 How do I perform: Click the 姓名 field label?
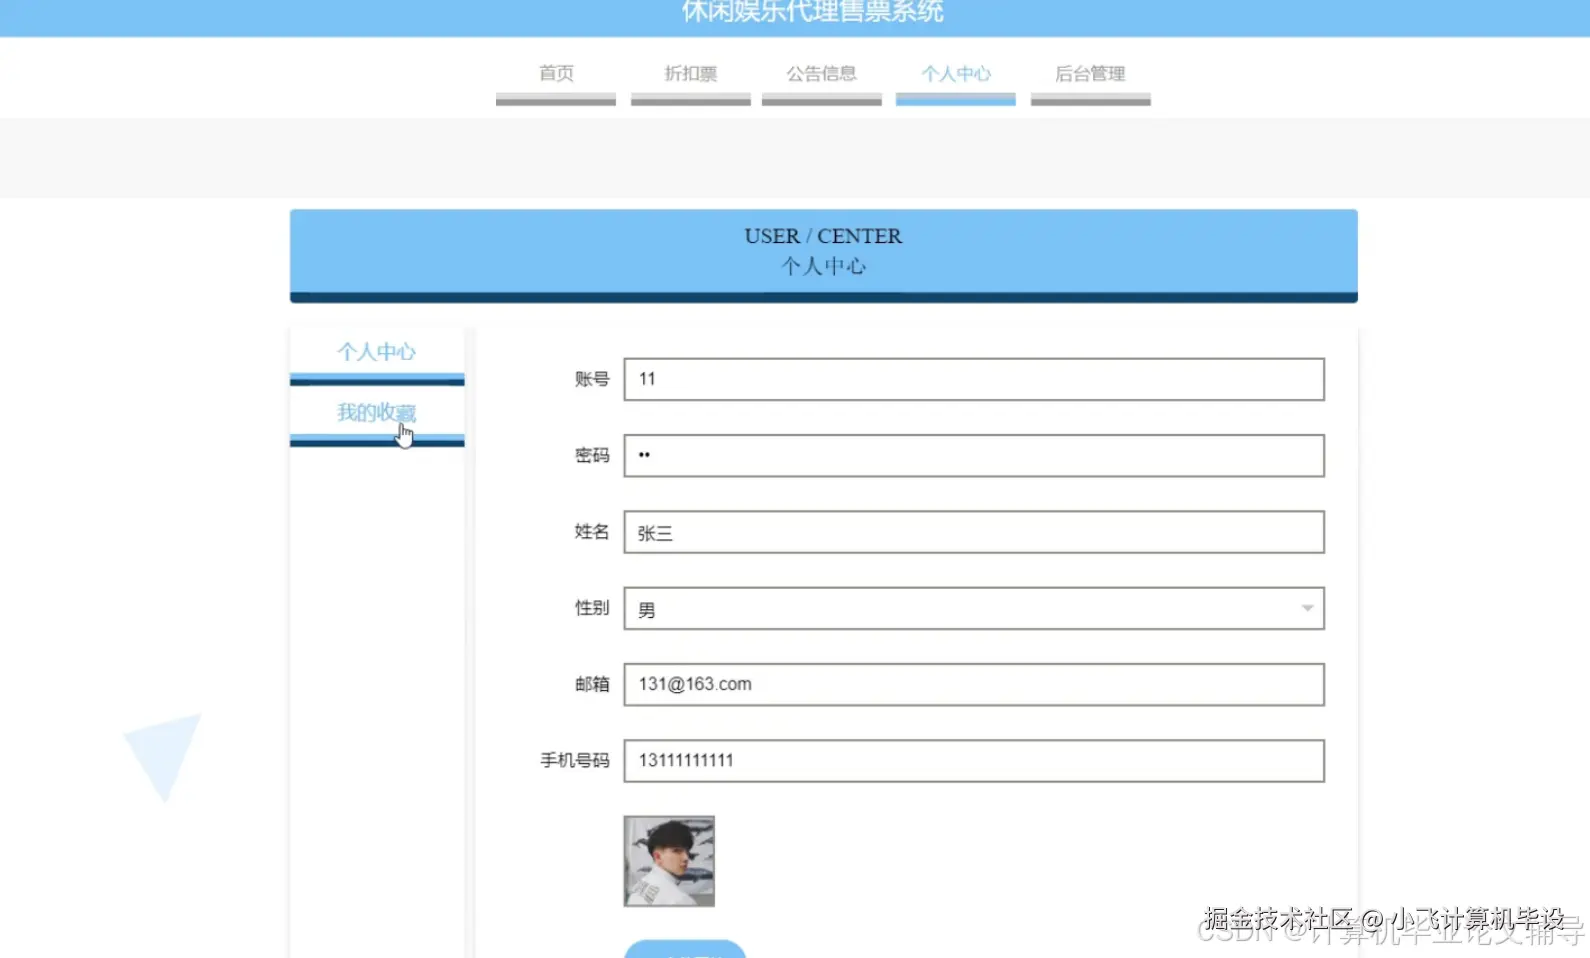click(x=592, y=532)
